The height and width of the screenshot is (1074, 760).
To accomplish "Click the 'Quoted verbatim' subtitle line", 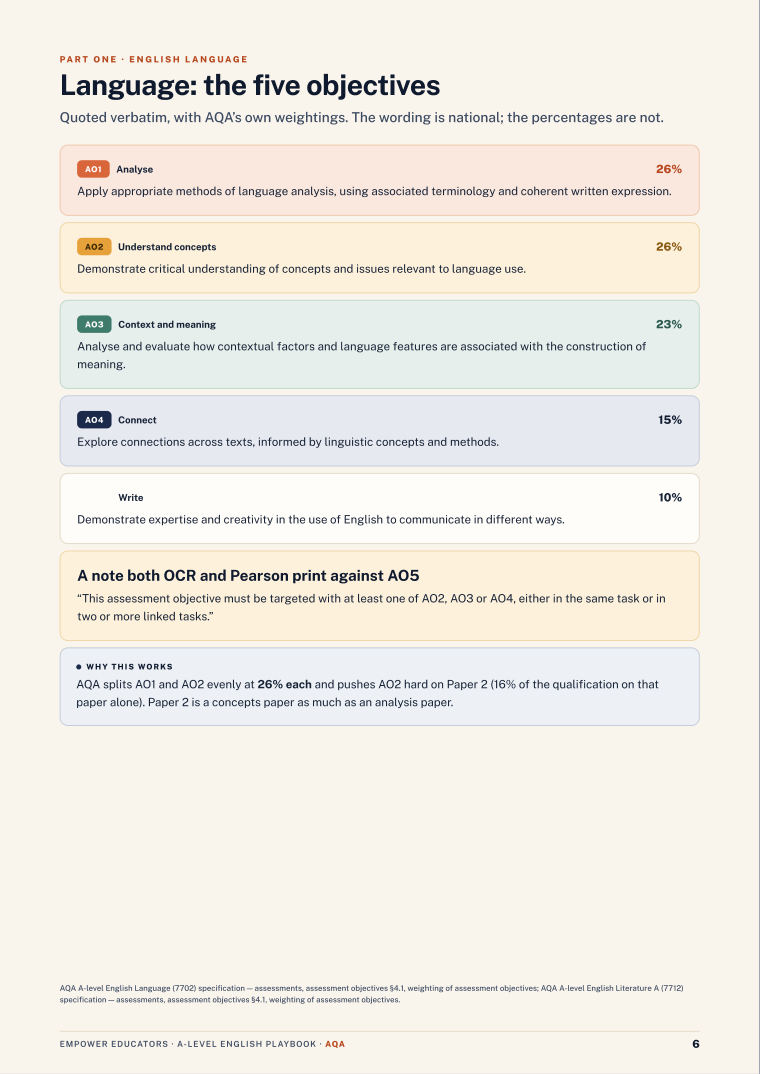I will click(x=362, y=117).
